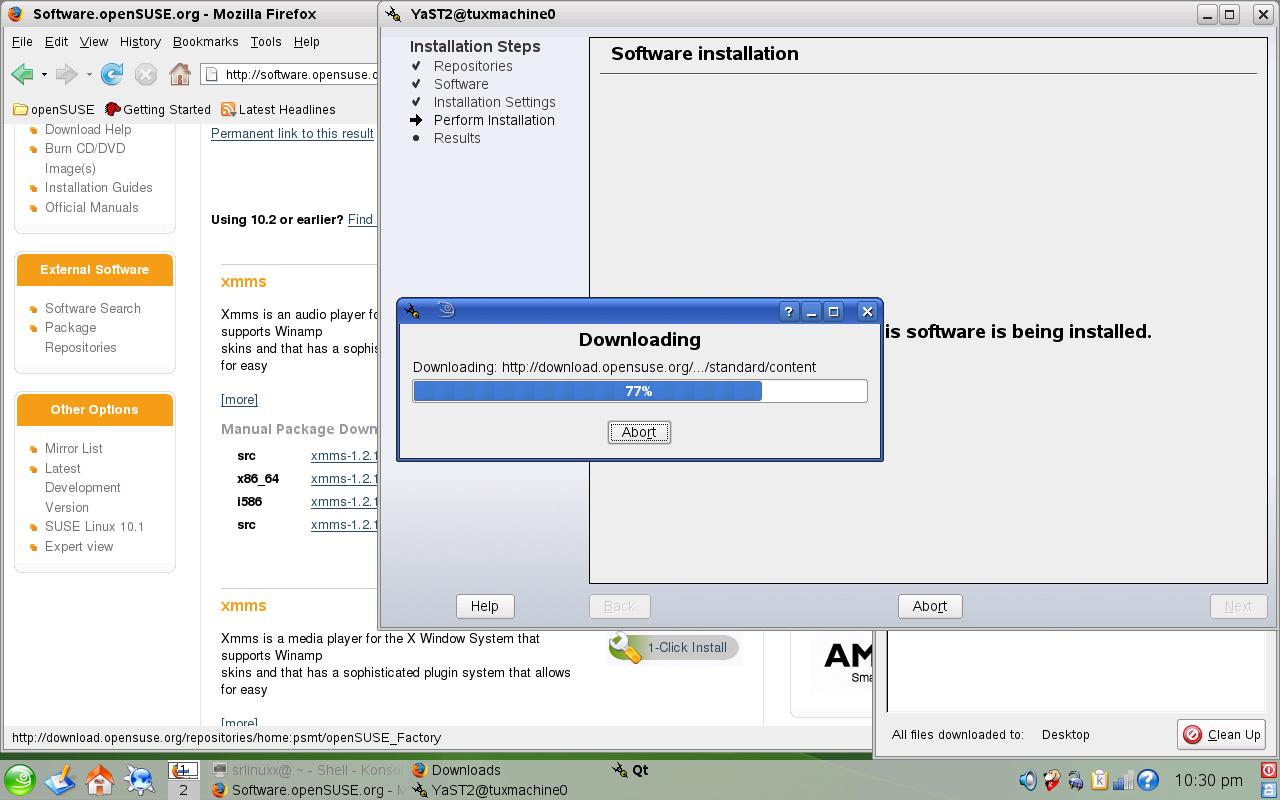
Task: Click the Firefox URL address field
Action: click(290, 74)
